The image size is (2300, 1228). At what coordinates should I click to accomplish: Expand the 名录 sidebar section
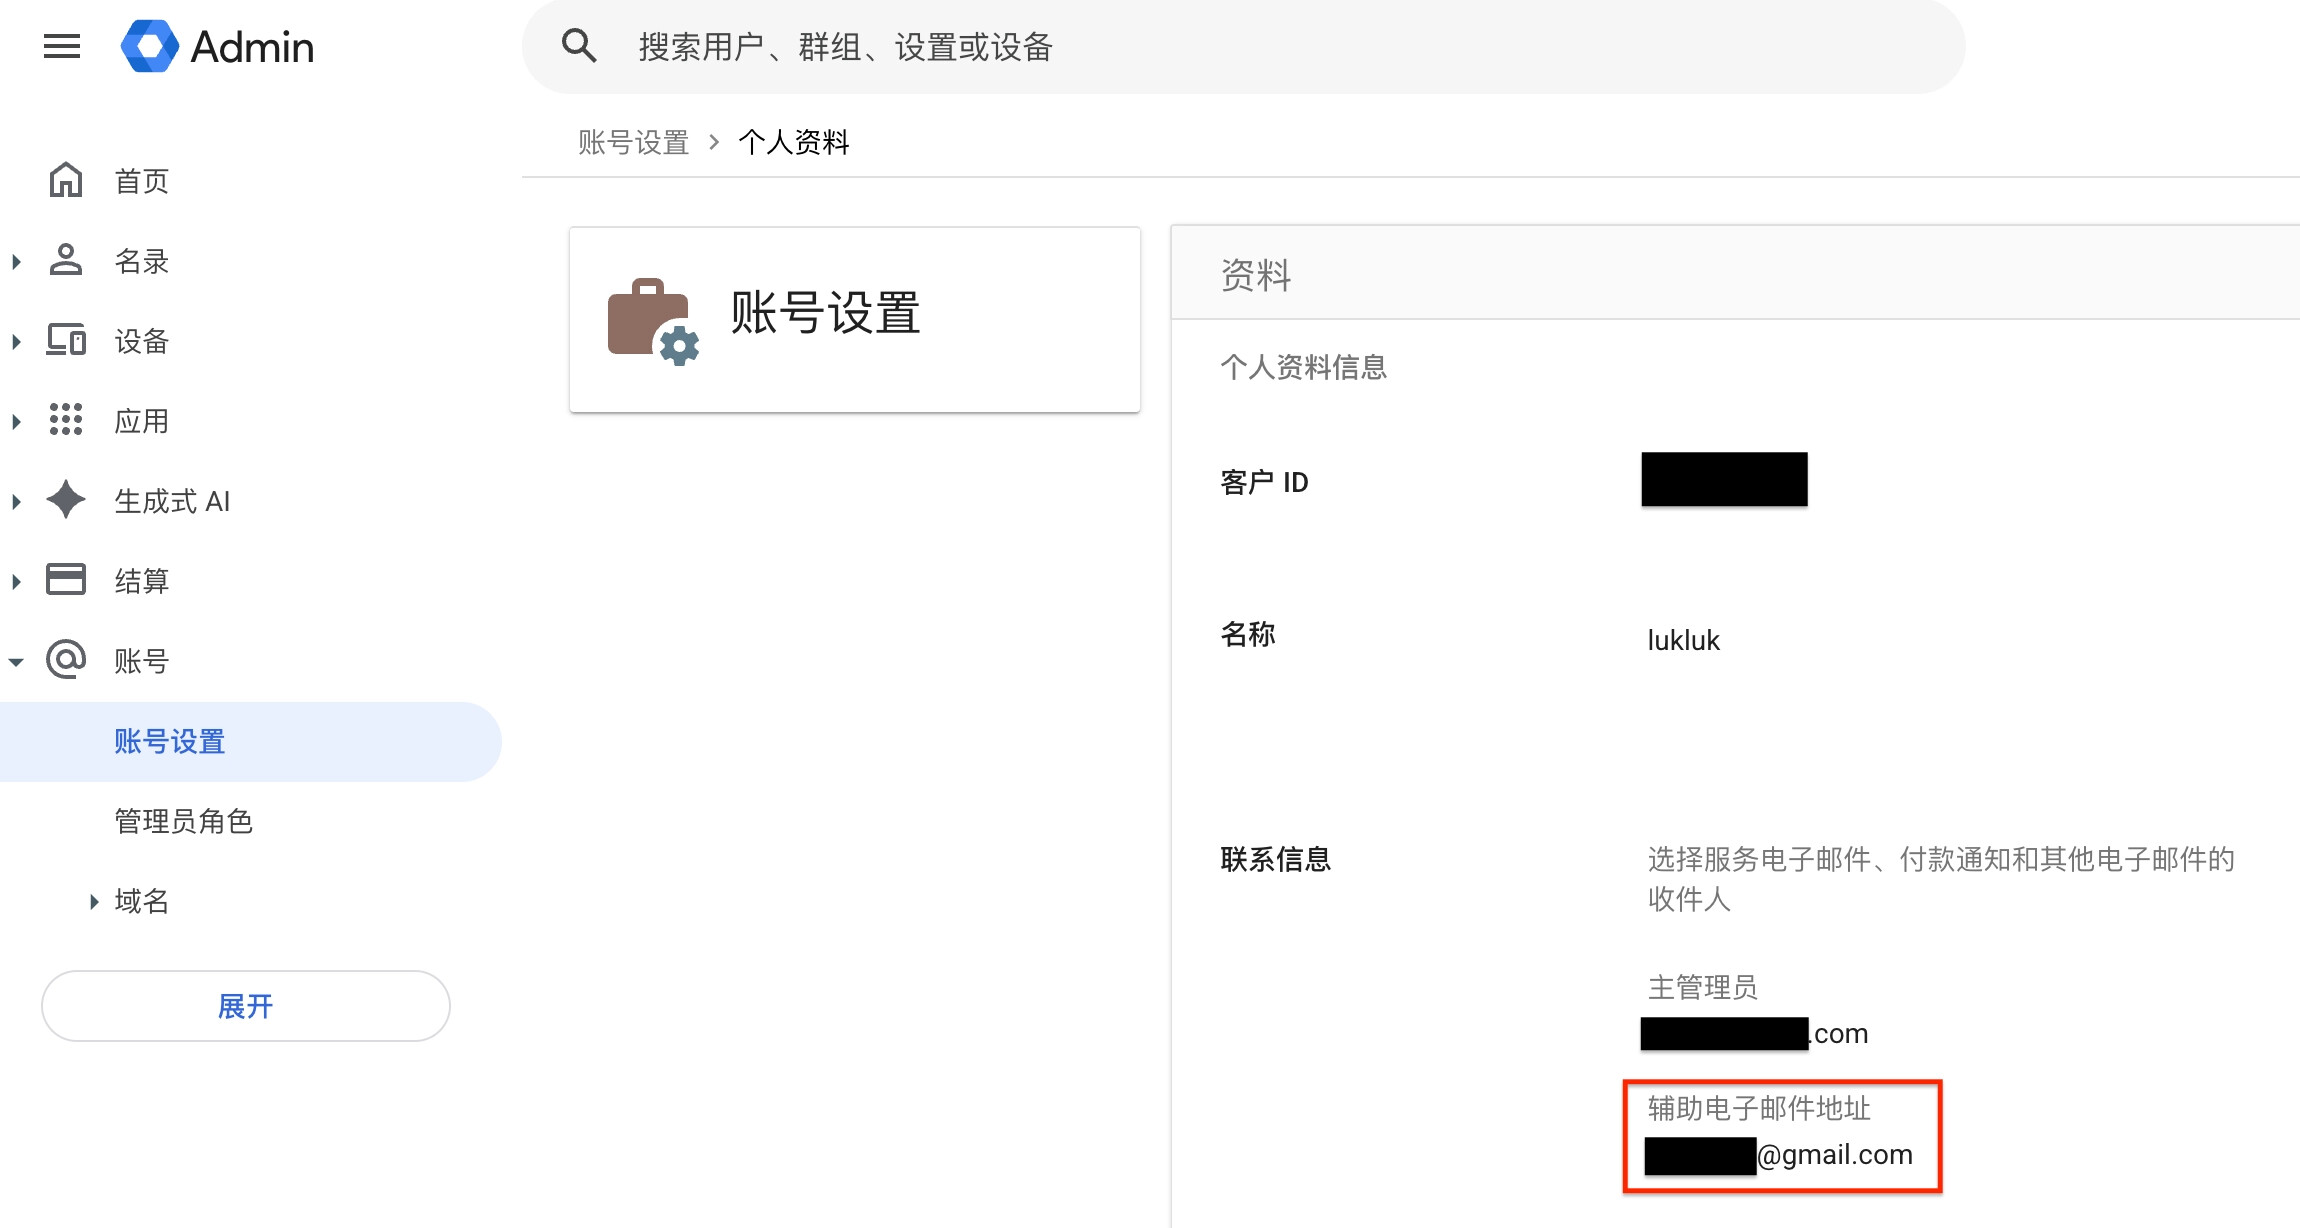tap(16, 262)
